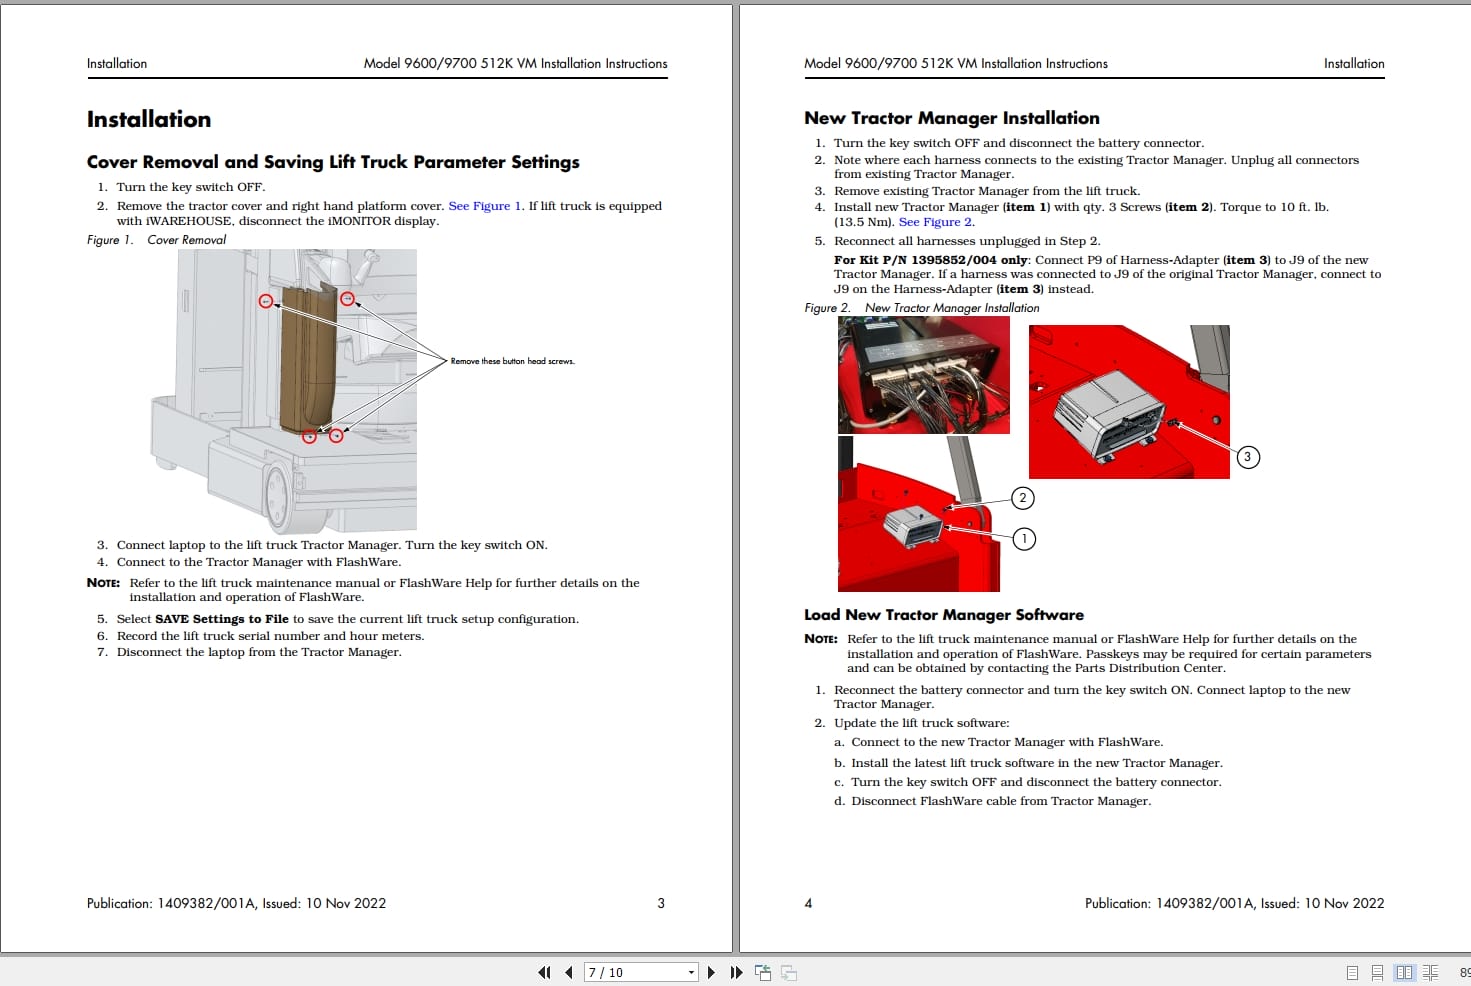1471x986 pixels.
Task: Click the Cover Removal figure illustration
Action: tap(300, 390)
